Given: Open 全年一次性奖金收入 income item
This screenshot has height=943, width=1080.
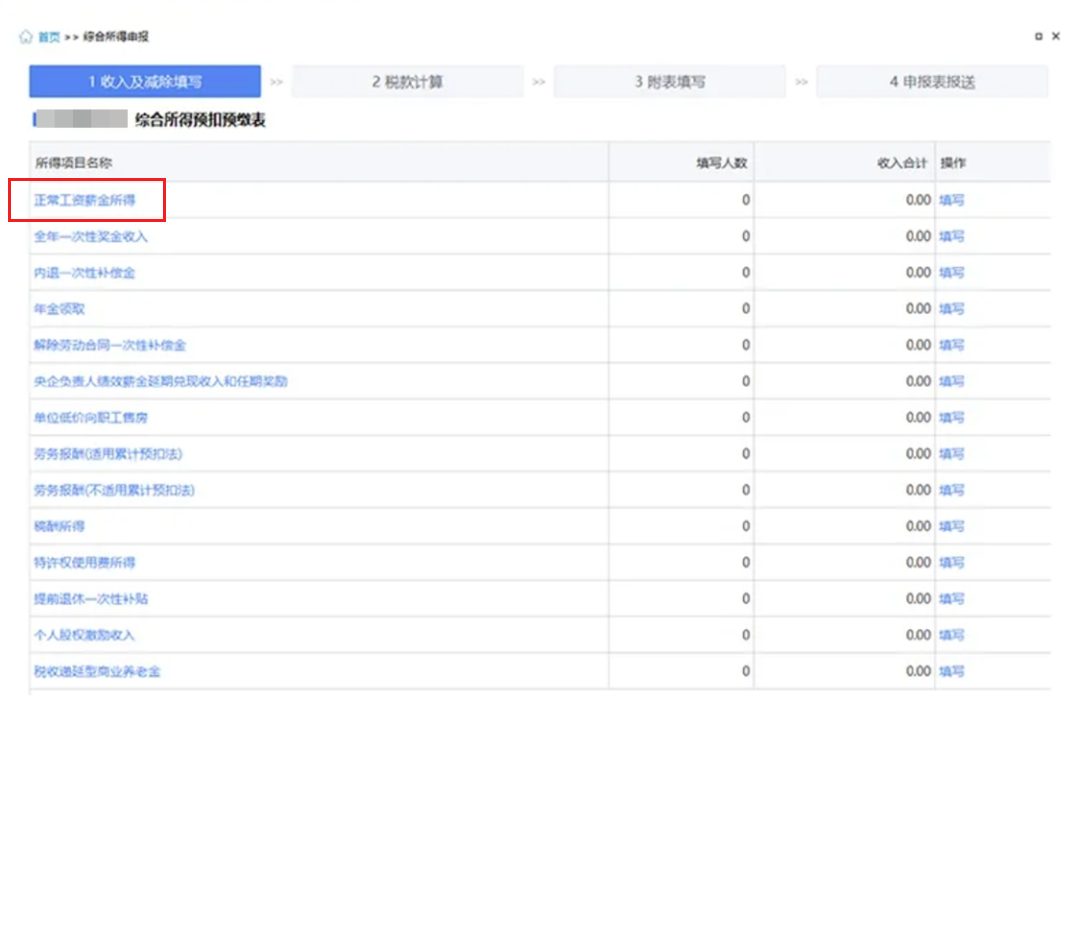Looking at the screenshot, I should coord(91,237).
